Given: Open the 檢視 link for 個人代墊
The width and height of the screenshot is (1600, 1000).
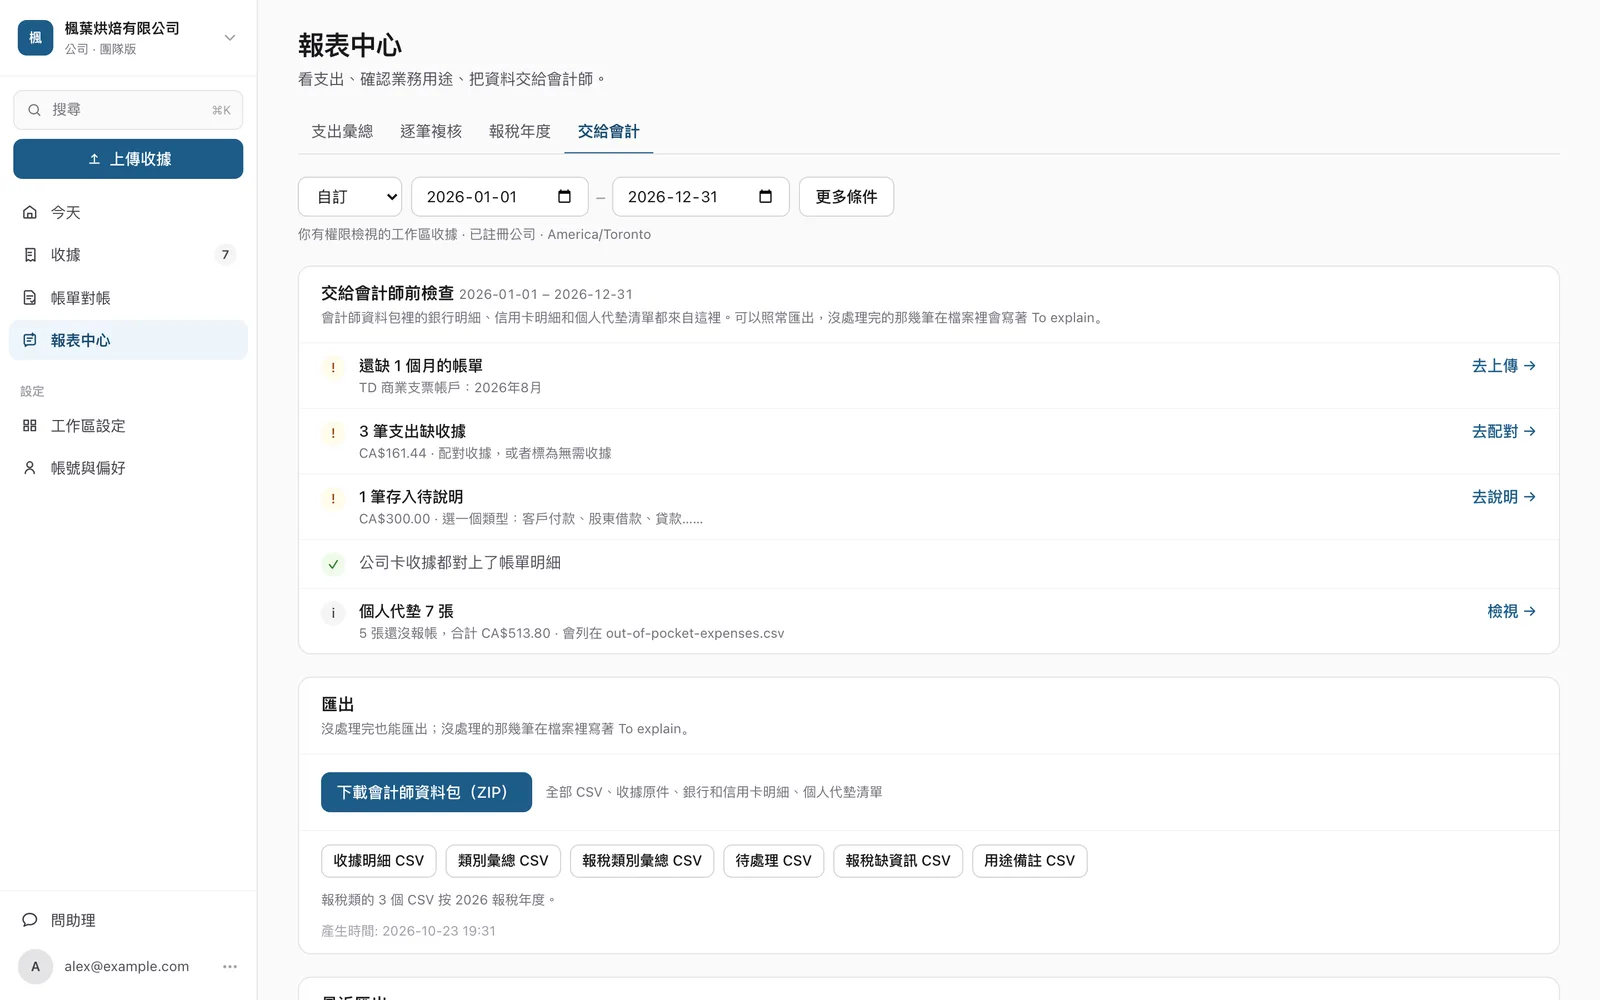Looking at the screenshot, I should coord(1512,611).
